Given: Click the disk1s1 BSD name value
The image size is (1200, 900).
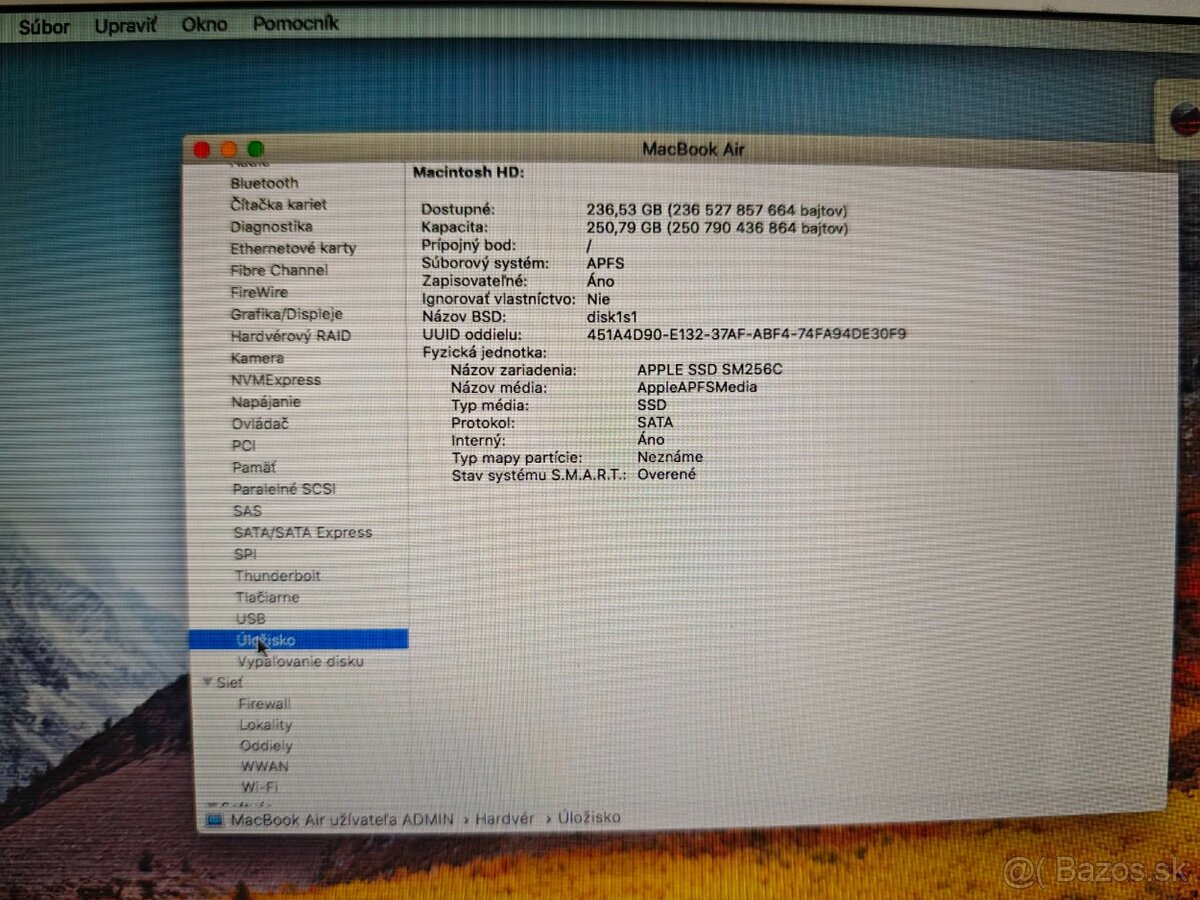Looking at the screenshot, I should [613, 316].
